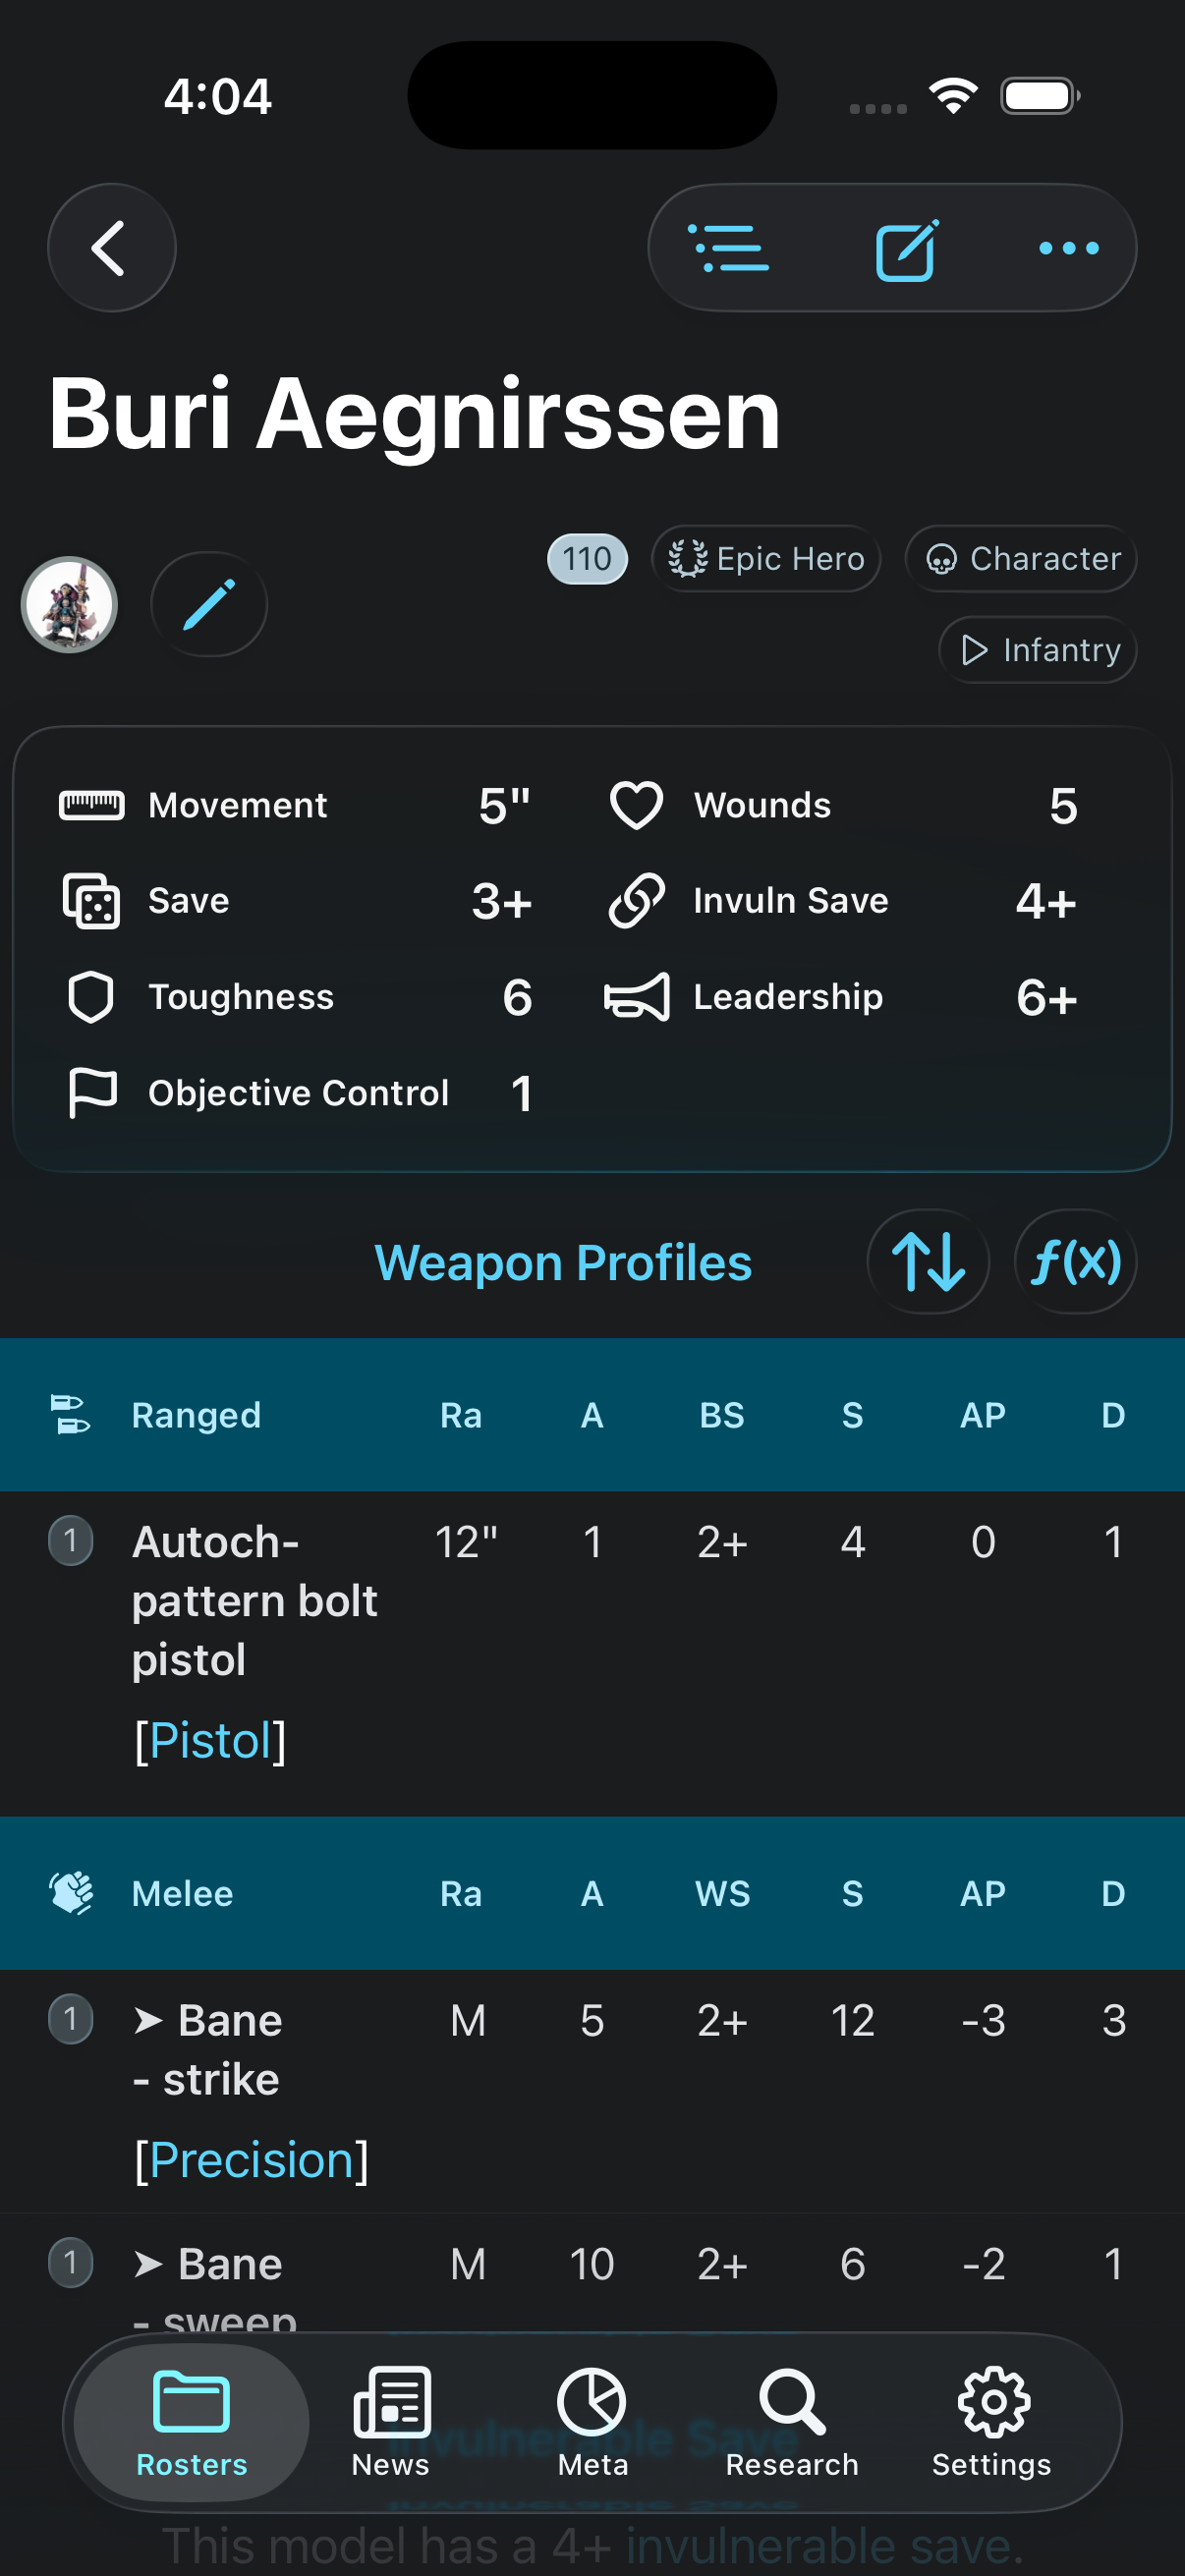The width and height of the screenshot is (1185, 2576).
Task: Switch to the Meta tab
Action: (592, 2420)
